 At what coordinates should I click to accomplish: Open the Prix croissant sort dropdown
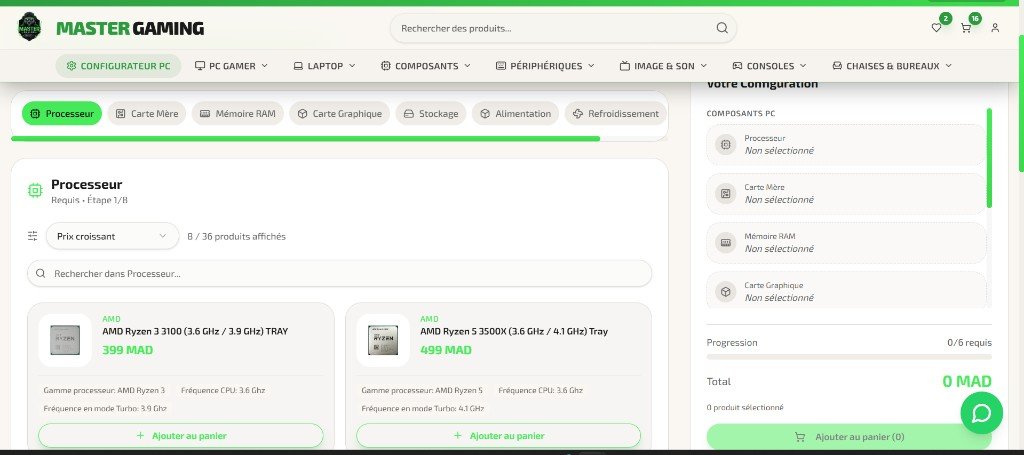pyautogui.click(x=112, y=236)
